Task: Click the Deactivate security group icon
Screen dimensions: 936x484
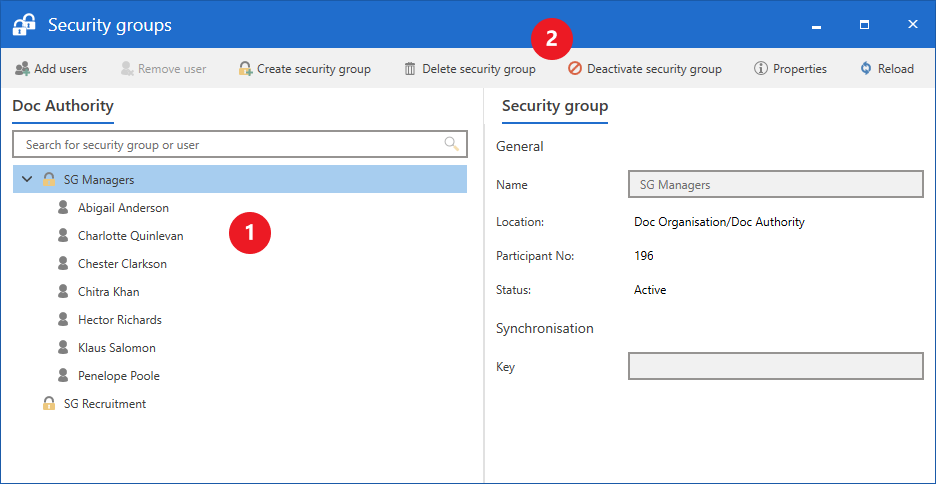Action: [x=575, y=69]
